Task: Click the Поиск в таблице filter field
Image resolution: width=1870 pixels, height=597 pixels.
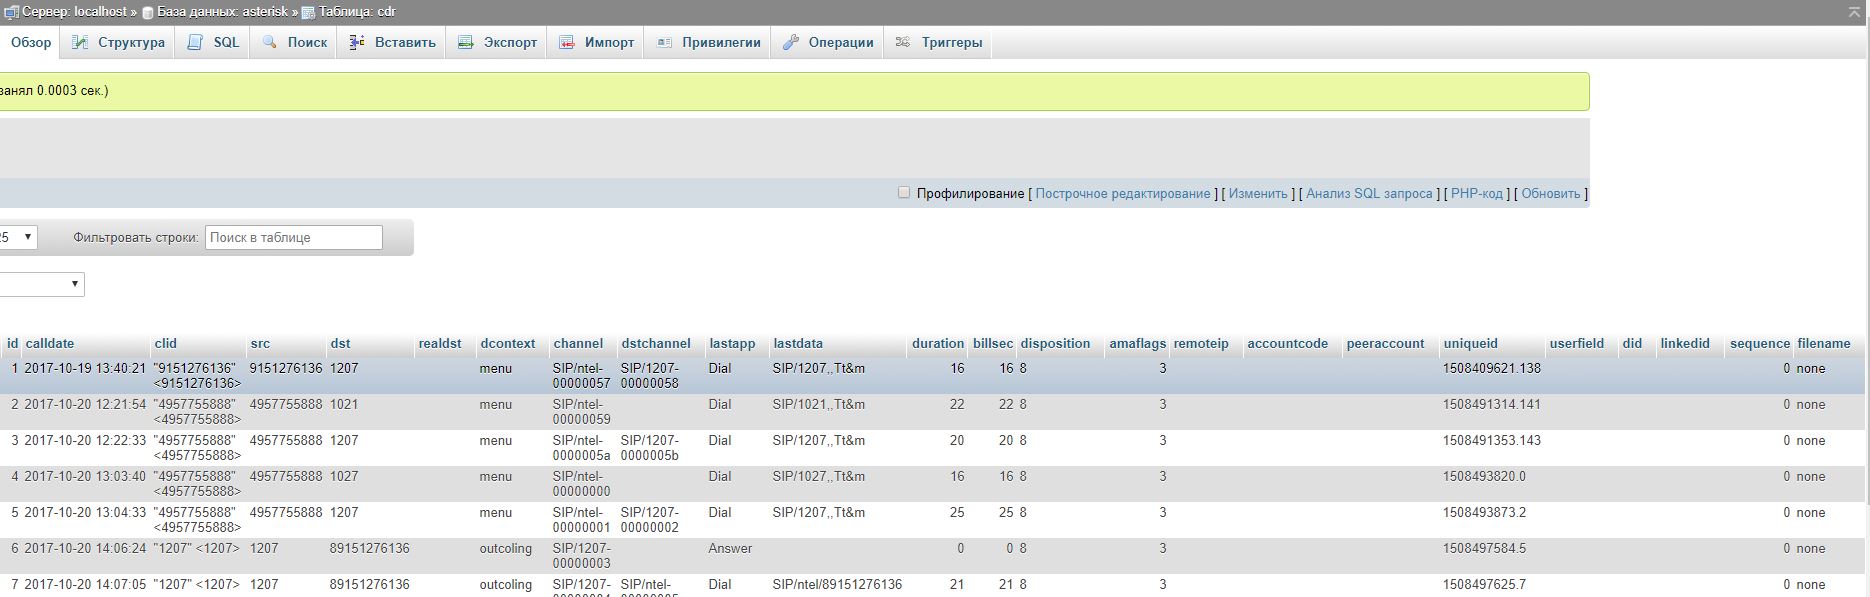Action: tap(294, 238)
